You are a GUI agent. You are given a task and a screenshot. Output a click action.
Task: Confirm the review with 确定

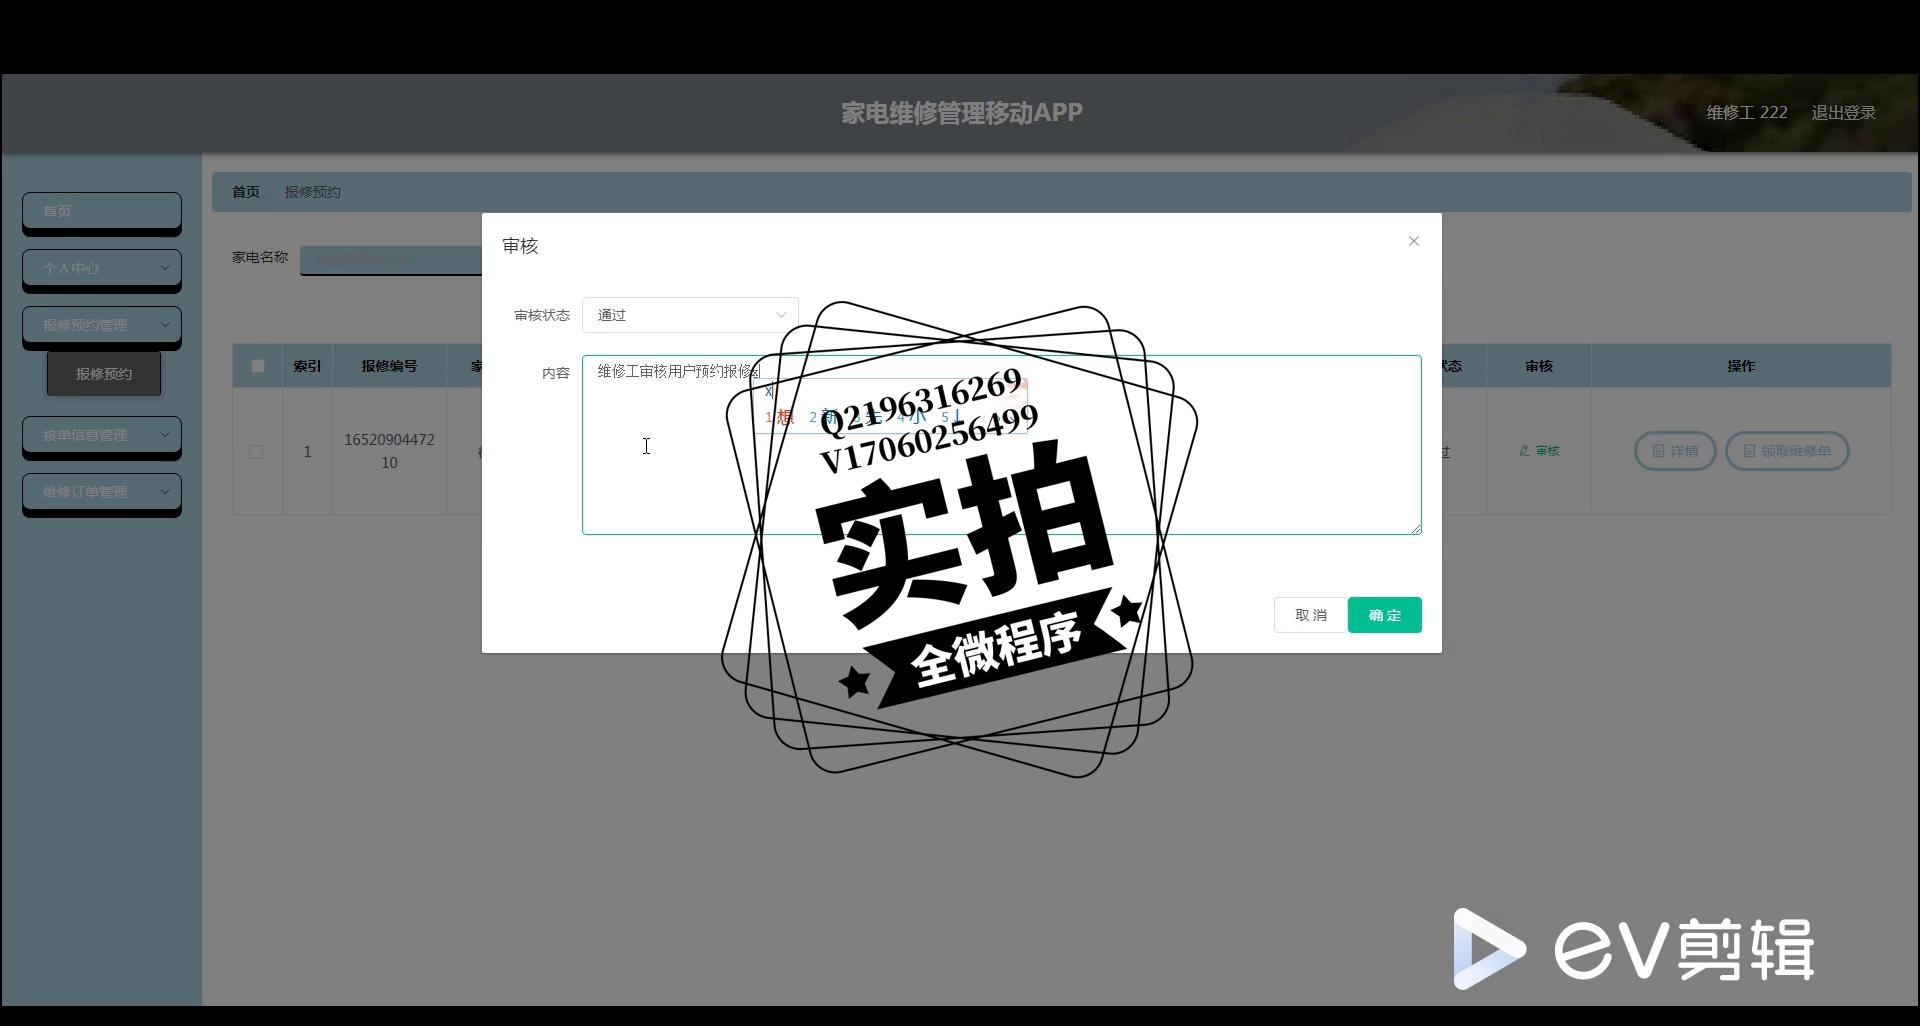1384,615
